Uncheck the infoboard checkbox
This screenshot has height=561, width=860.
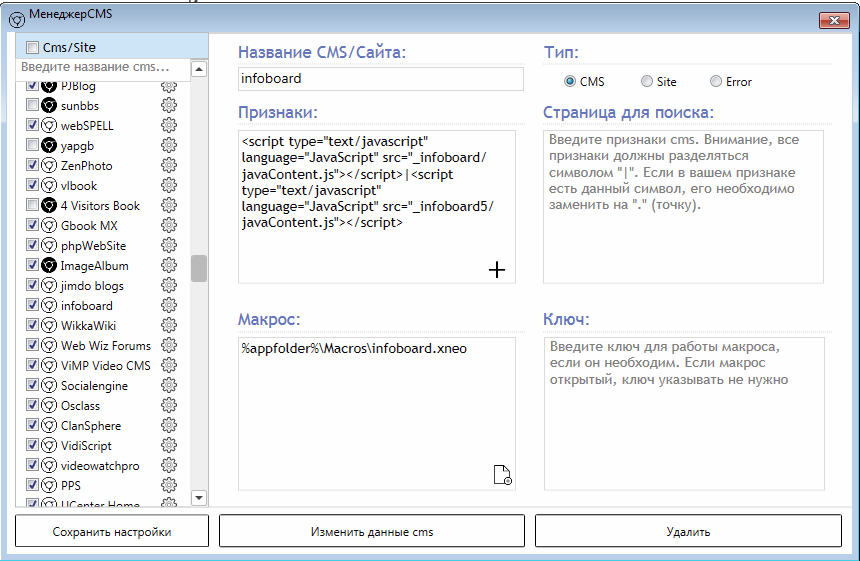click(32, 305)
